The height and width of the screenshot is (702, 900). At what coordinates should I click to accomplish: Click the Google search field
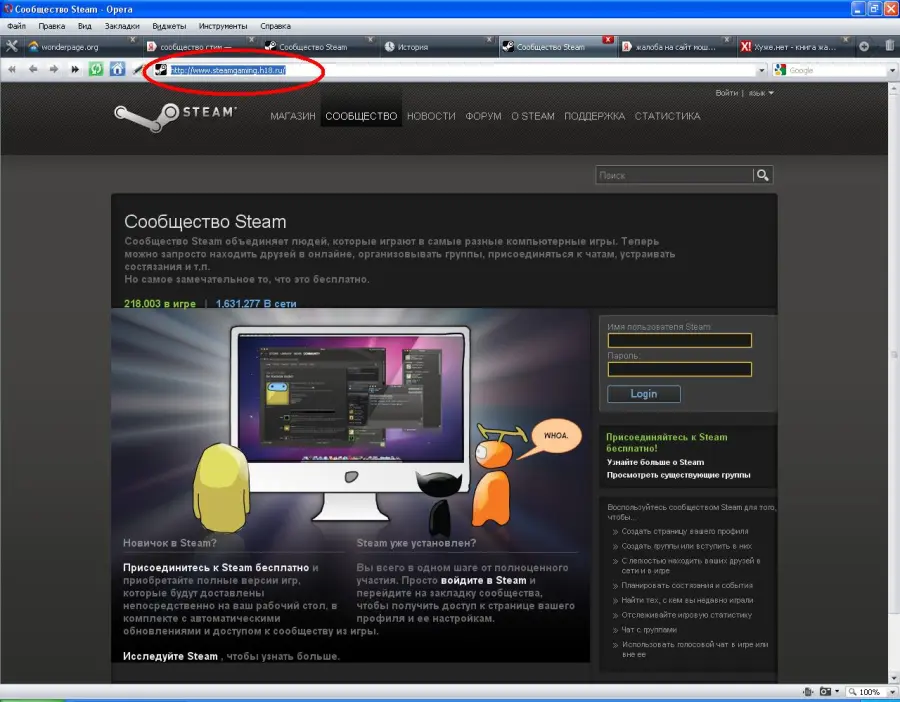837,70
